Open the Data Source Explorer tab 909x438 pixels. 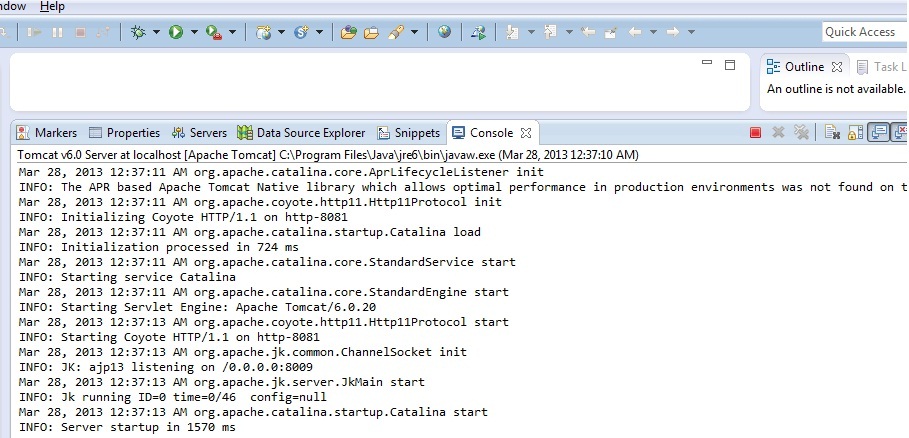[x=301, y=133]
